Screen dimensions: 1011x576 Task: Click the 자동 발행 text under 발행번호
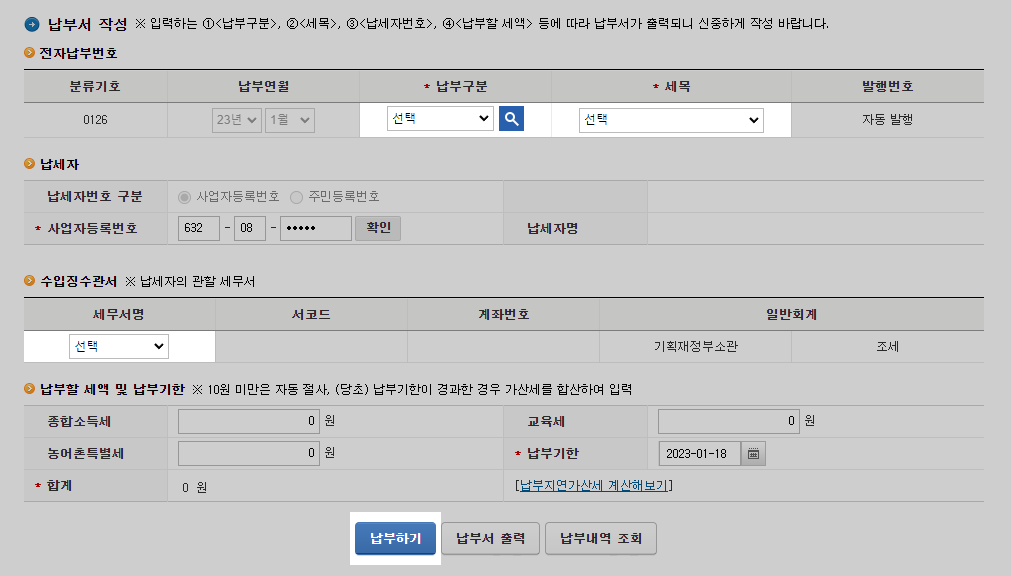pyautogui.click(x=887, y=119)
